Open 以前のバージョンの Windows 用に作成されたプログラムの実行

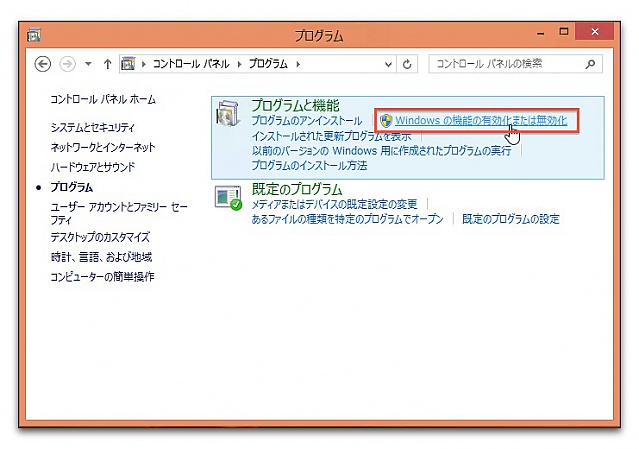pyautogui.click(x=381, y=151)
